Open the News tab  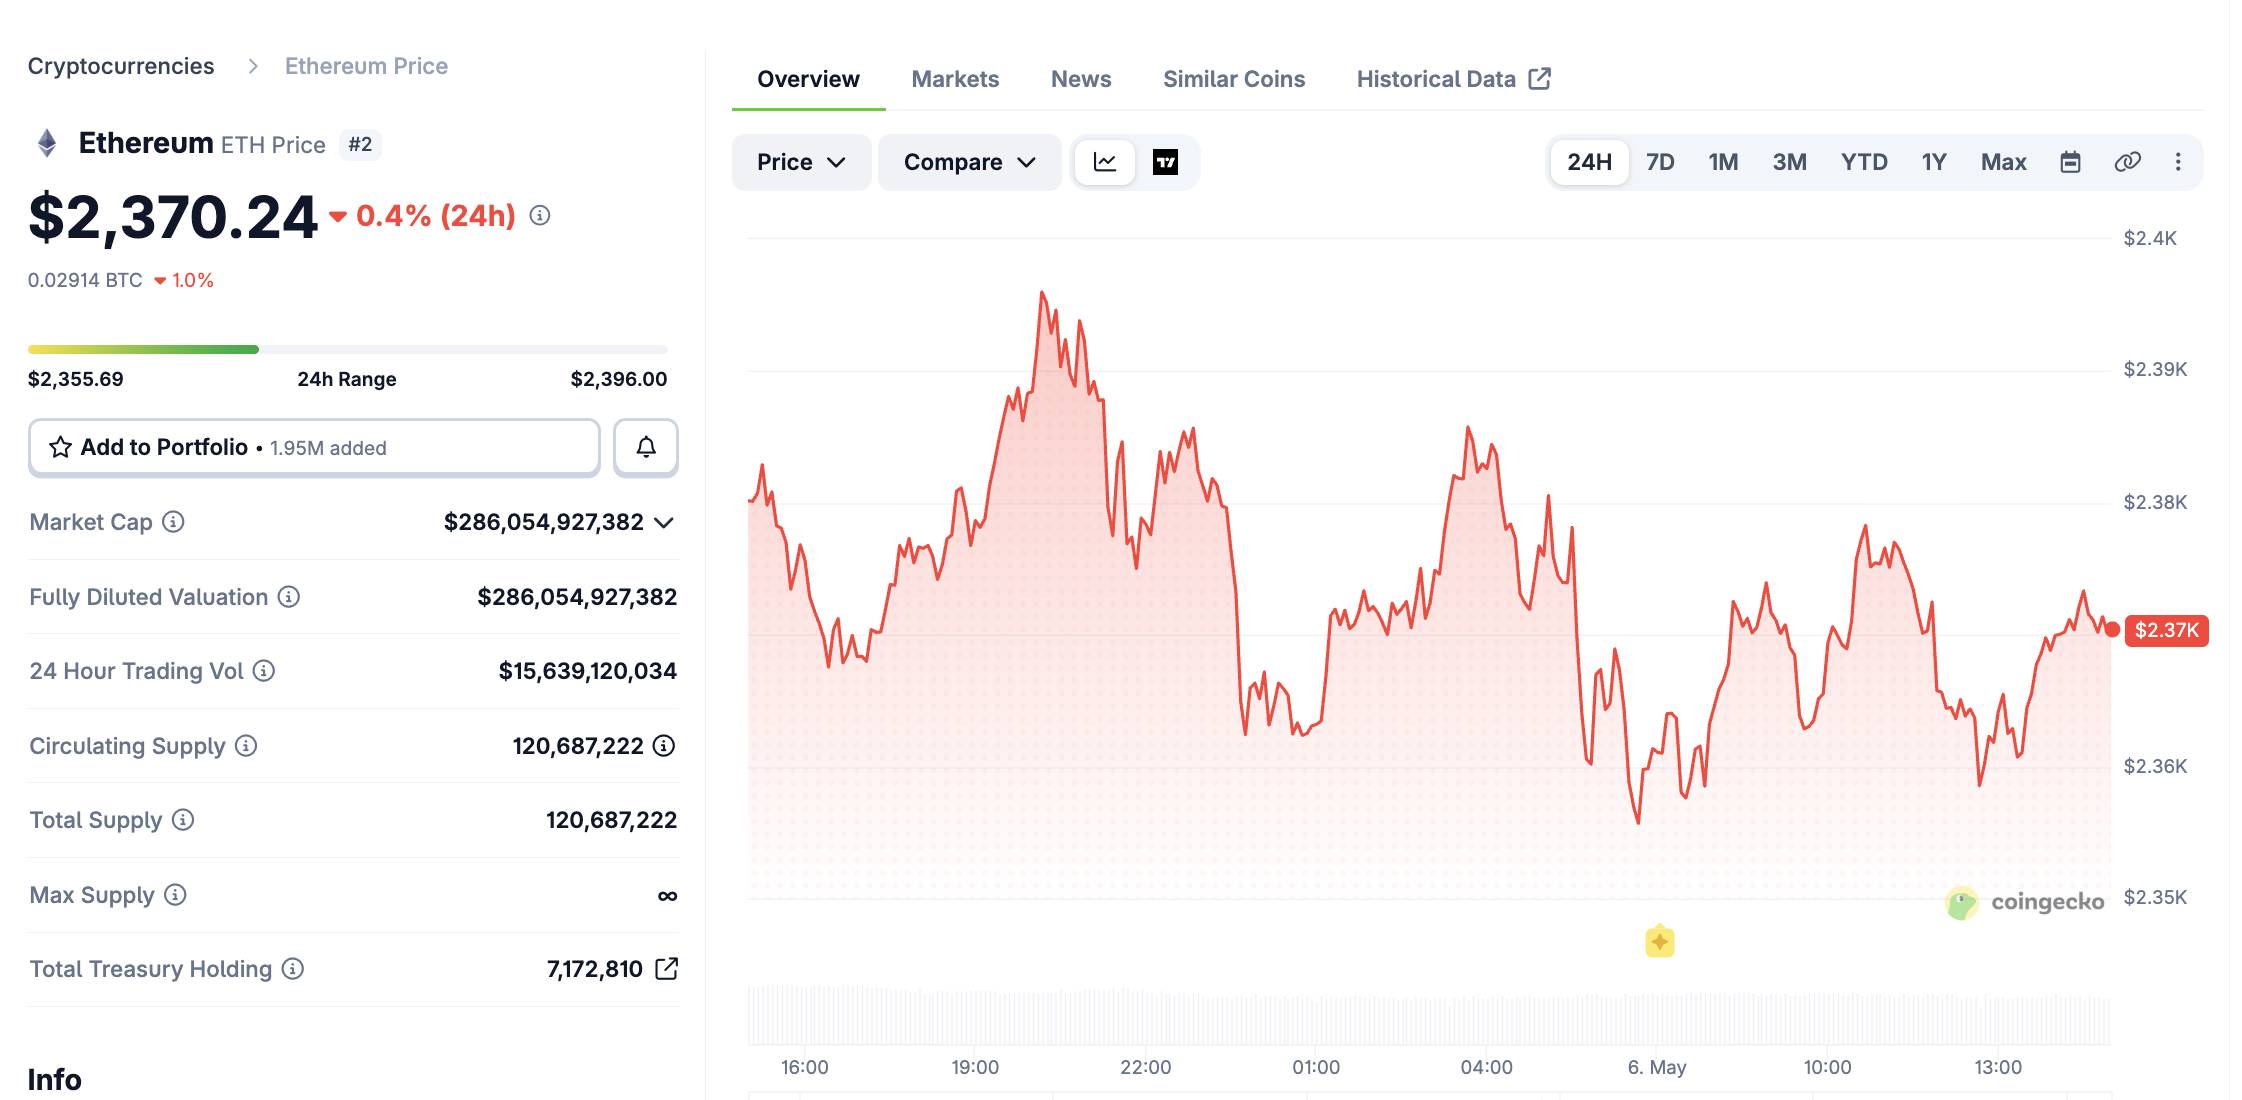click(x=1081, y=79)
